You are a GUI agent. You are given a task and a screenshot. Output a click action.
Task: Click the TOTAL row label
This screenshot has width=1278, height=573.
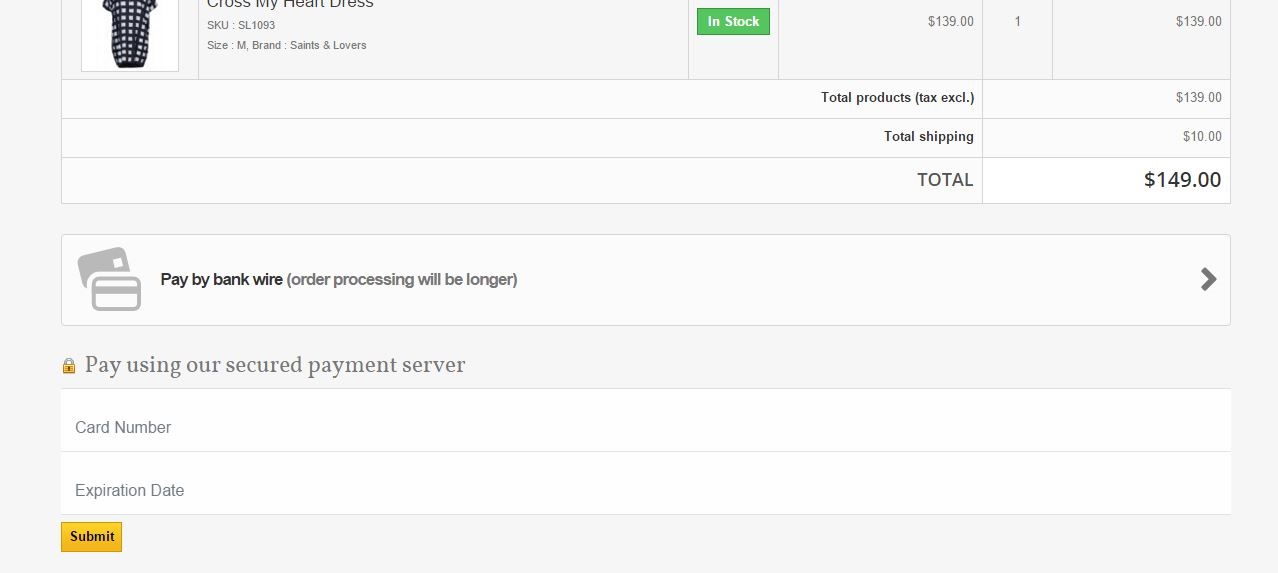pyautogui.click(x=945, y=180)
